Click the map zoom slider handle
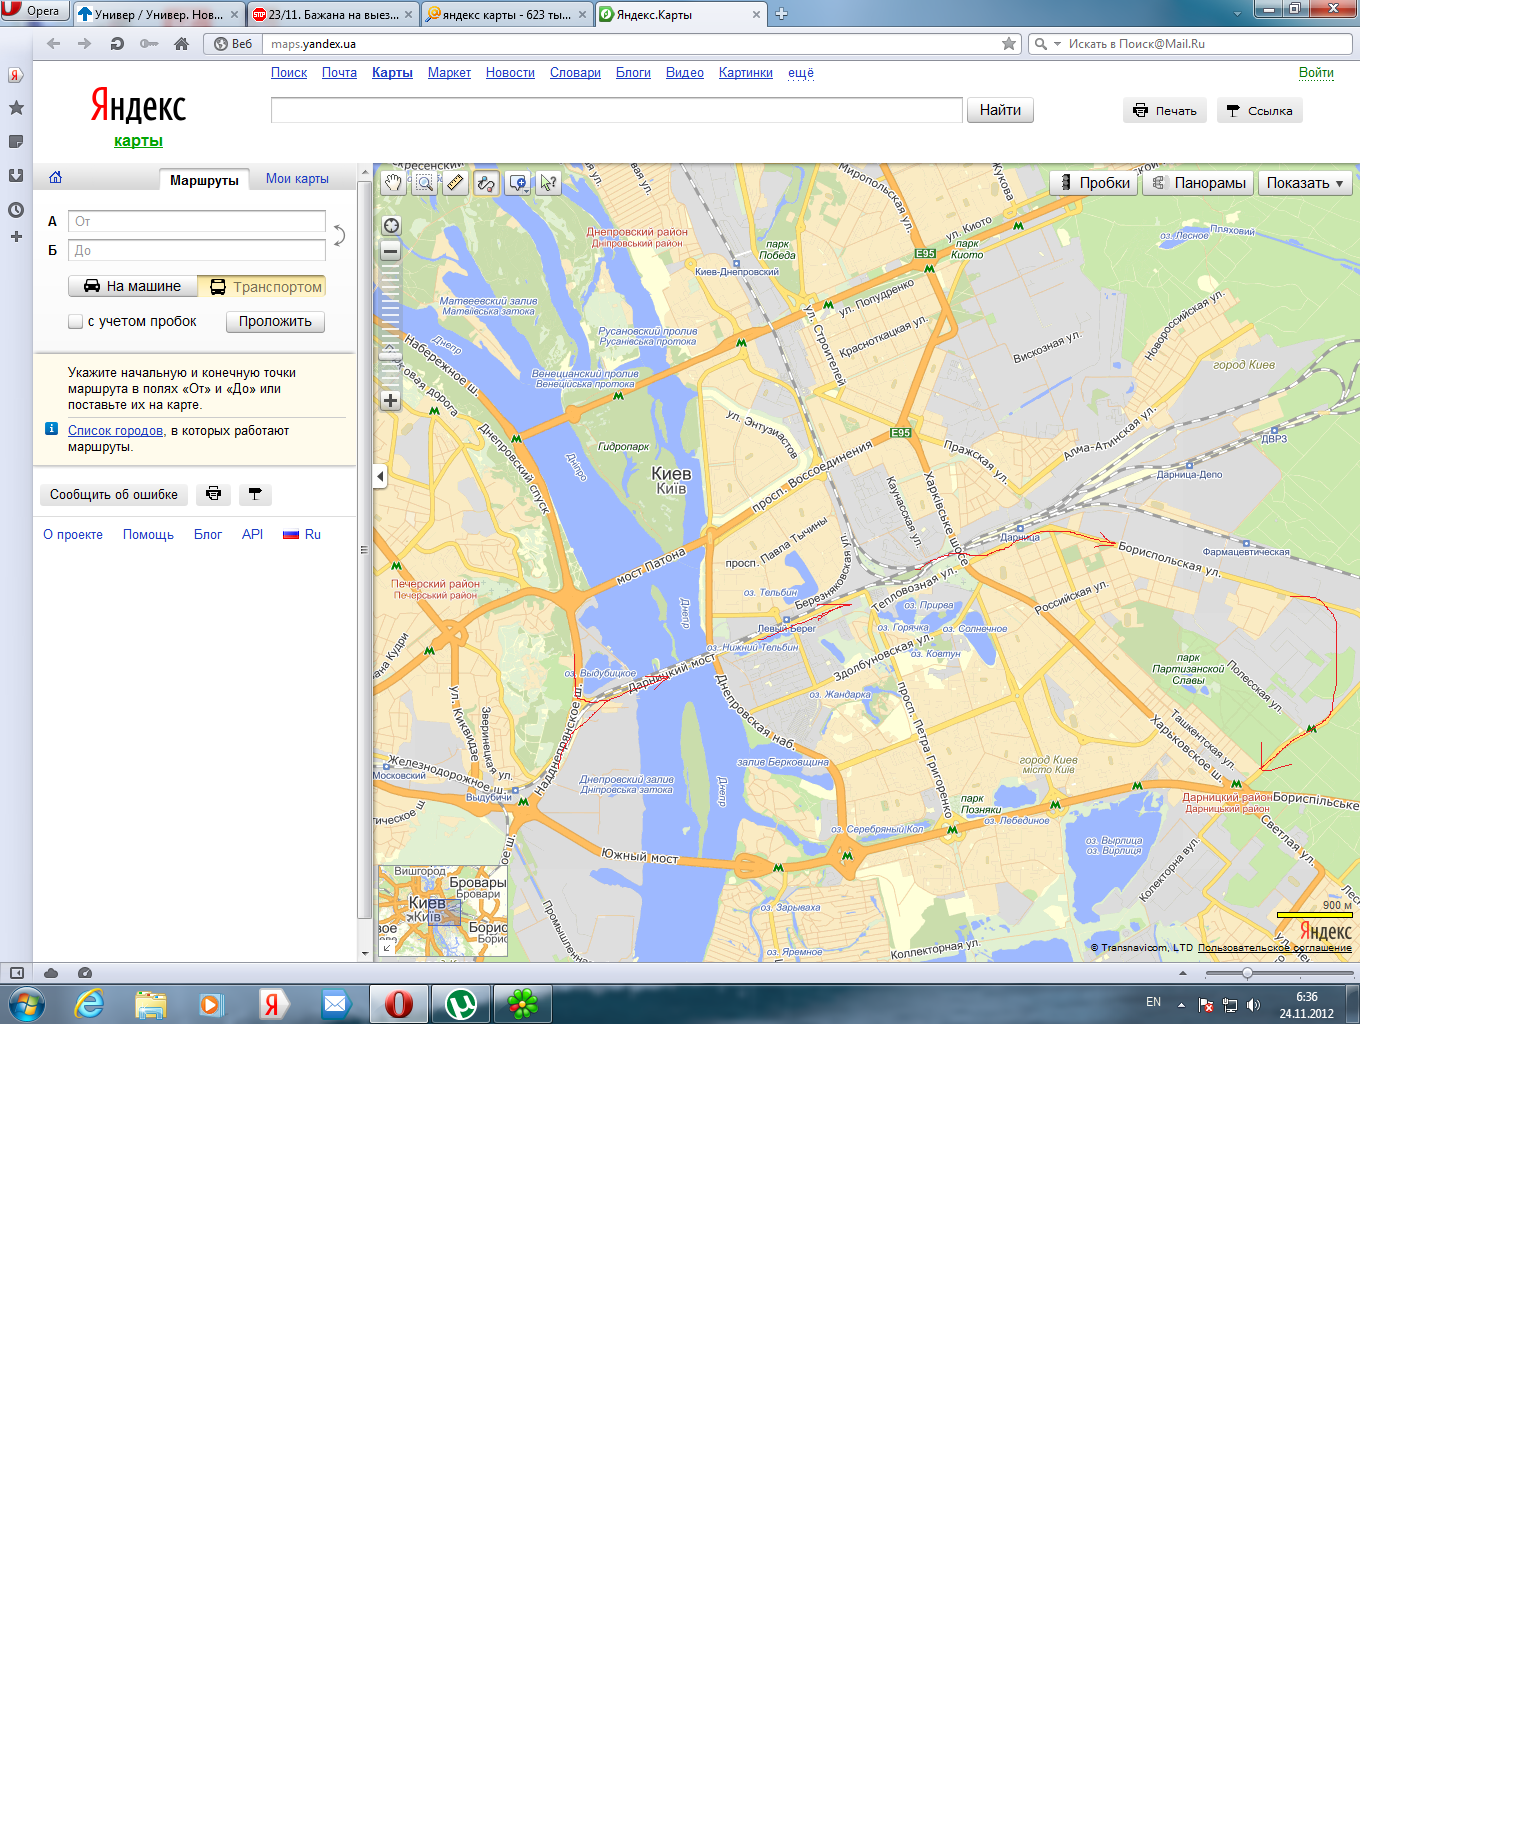Screen dimensions: 1536x1844 coord(391,354)
